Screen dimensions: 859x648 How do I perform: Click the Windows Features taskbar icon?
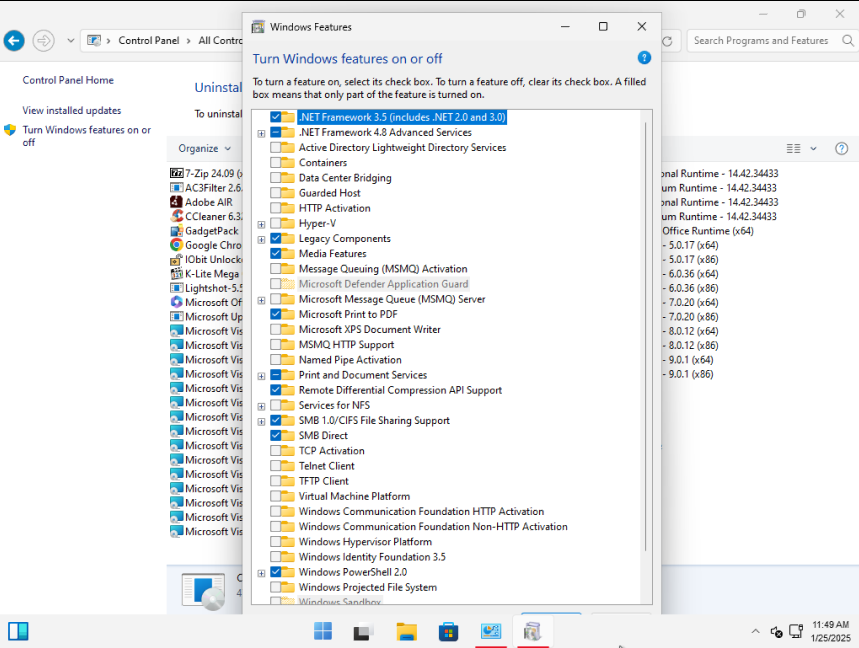[532, 631]
